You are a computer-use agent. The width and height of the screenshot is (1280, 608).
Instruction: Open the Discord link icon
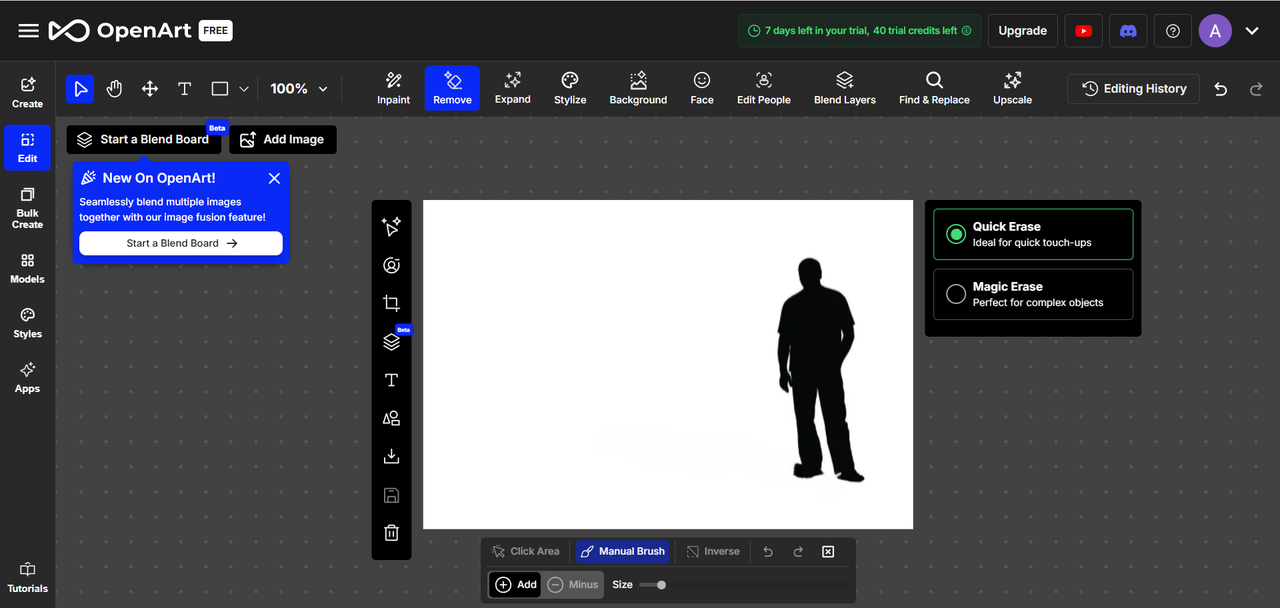[1128, 31]
